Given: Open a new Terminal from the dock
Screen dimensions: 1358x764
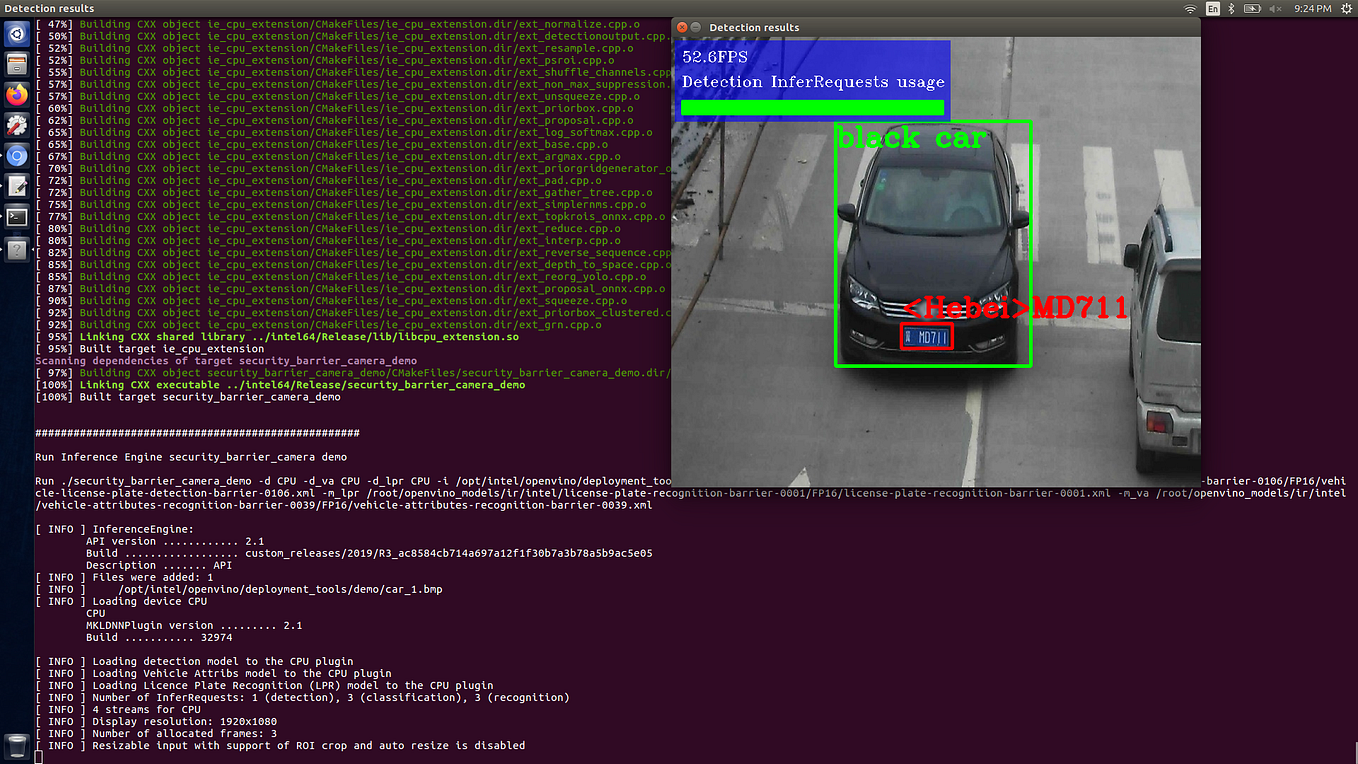Looking at the screenshot, I should coord(15,216).
